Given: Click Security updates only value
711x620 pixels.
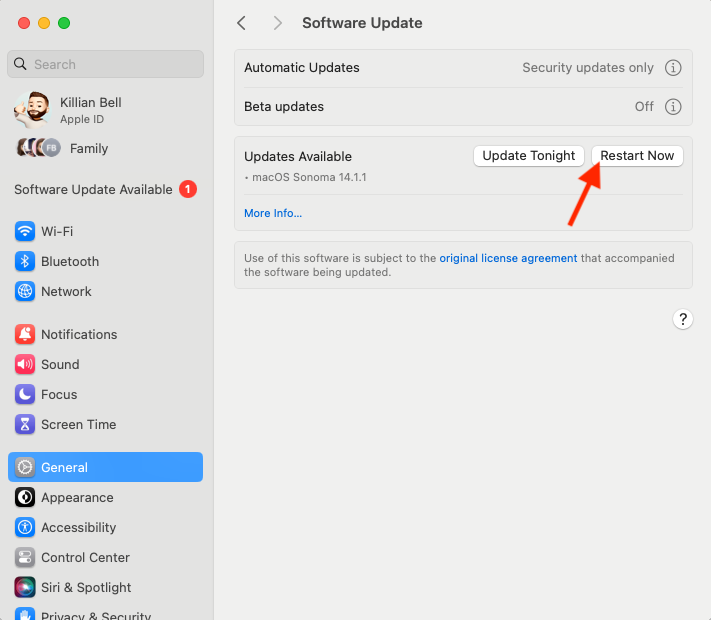Looking at the screenshot, I should (x=588, y=68).
